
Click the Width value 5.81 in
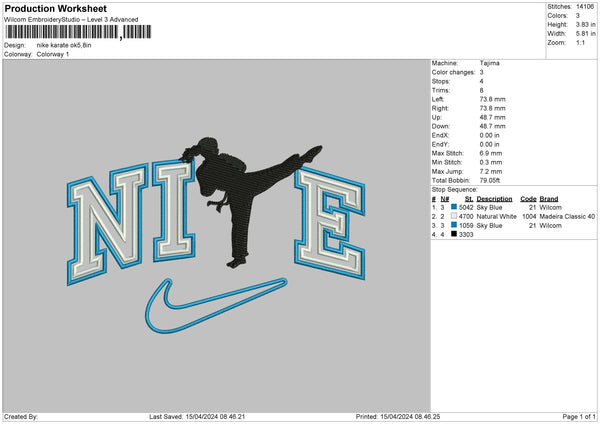[x=585, y=34]
